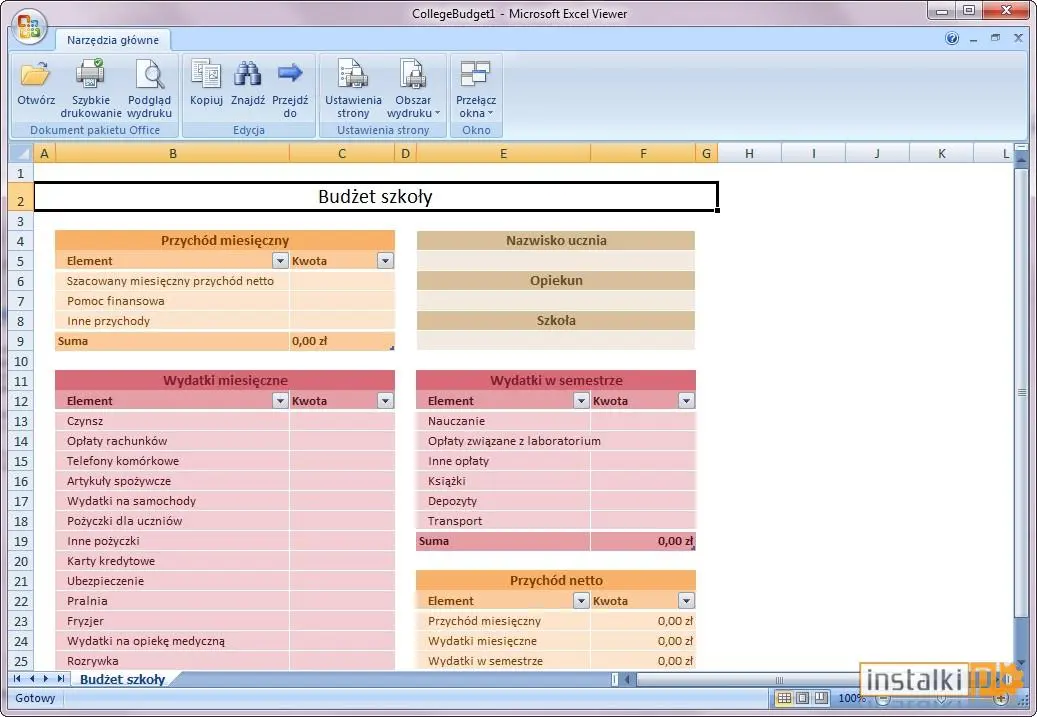
Task: Click the Nauczanie cell
Action: [503, 421]
